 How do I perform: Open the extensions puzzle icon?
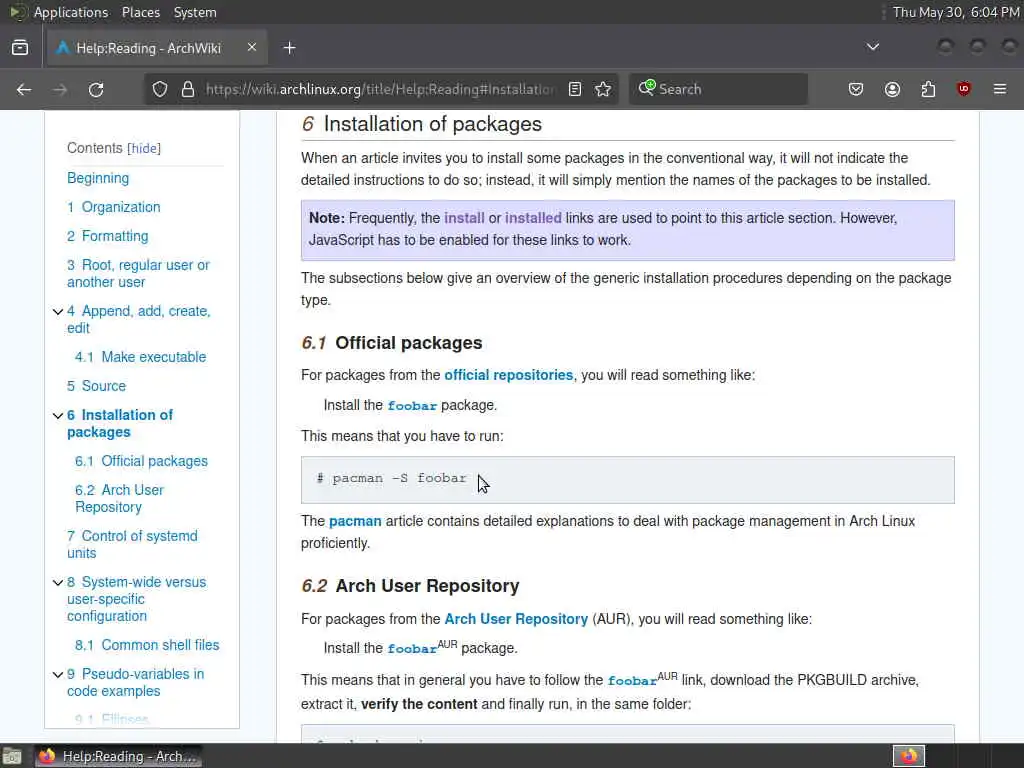928,89
